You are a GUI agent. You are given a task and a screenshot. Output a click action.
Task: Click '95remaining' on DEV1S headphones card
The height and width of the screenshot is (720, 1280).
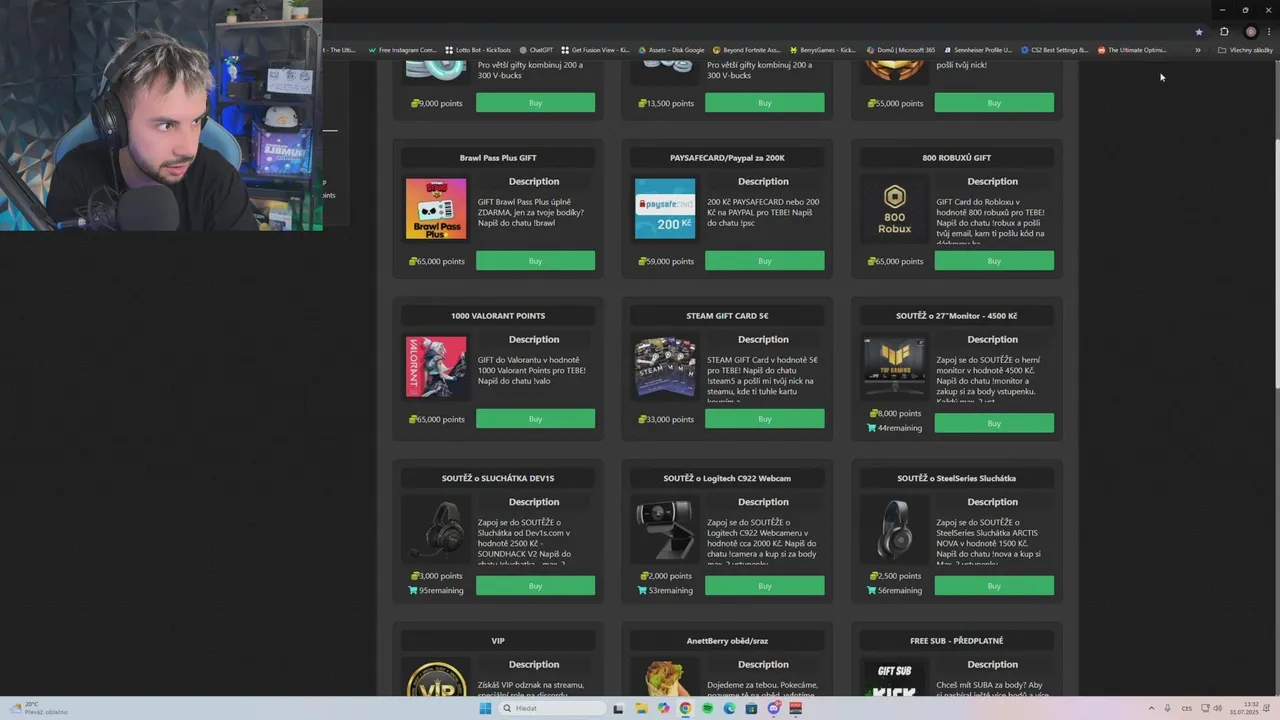tap(440, 590)
